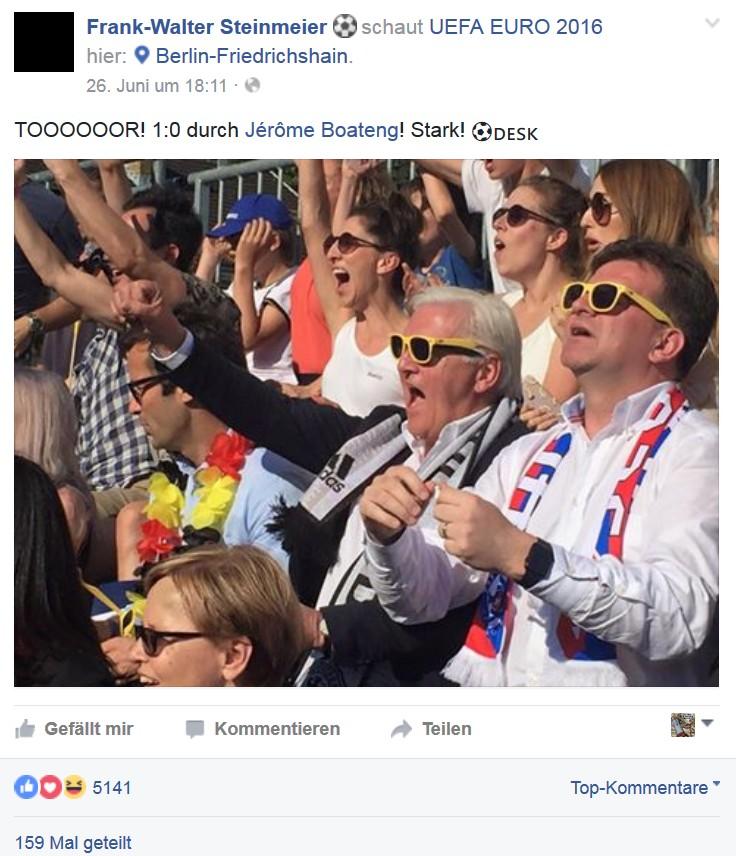Click the black profile picture thumbnail
The image size is (736, 856).
coord(44,42)
